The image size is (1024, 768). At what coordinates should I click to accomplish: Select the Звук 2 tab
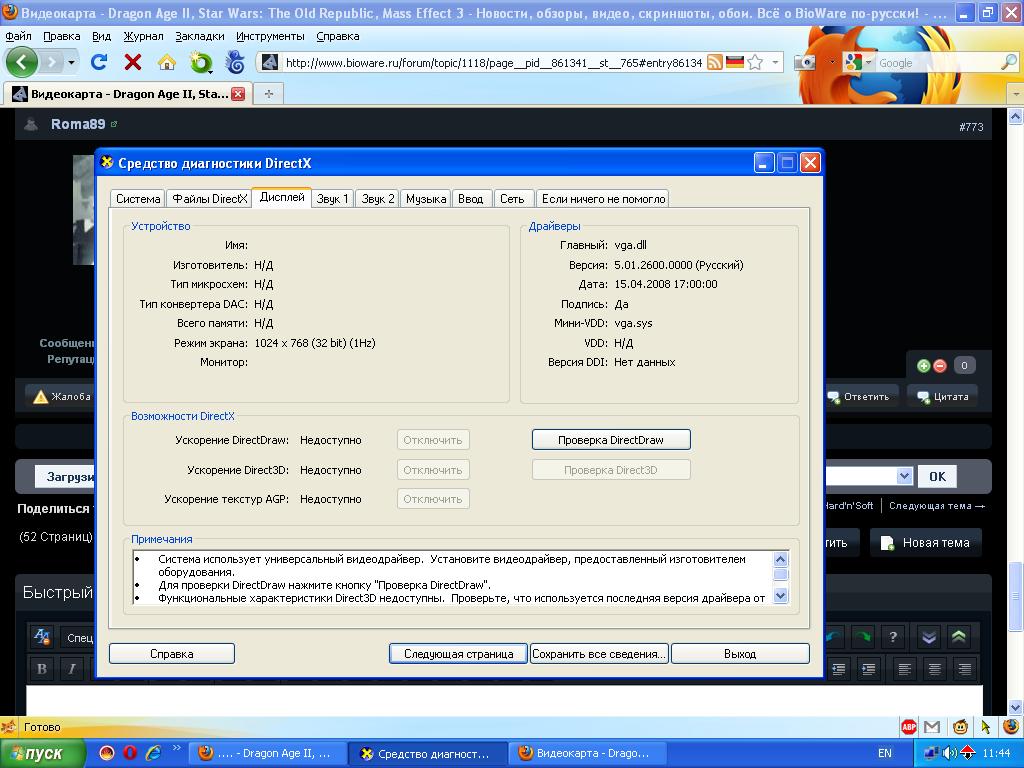pos(378,199)
